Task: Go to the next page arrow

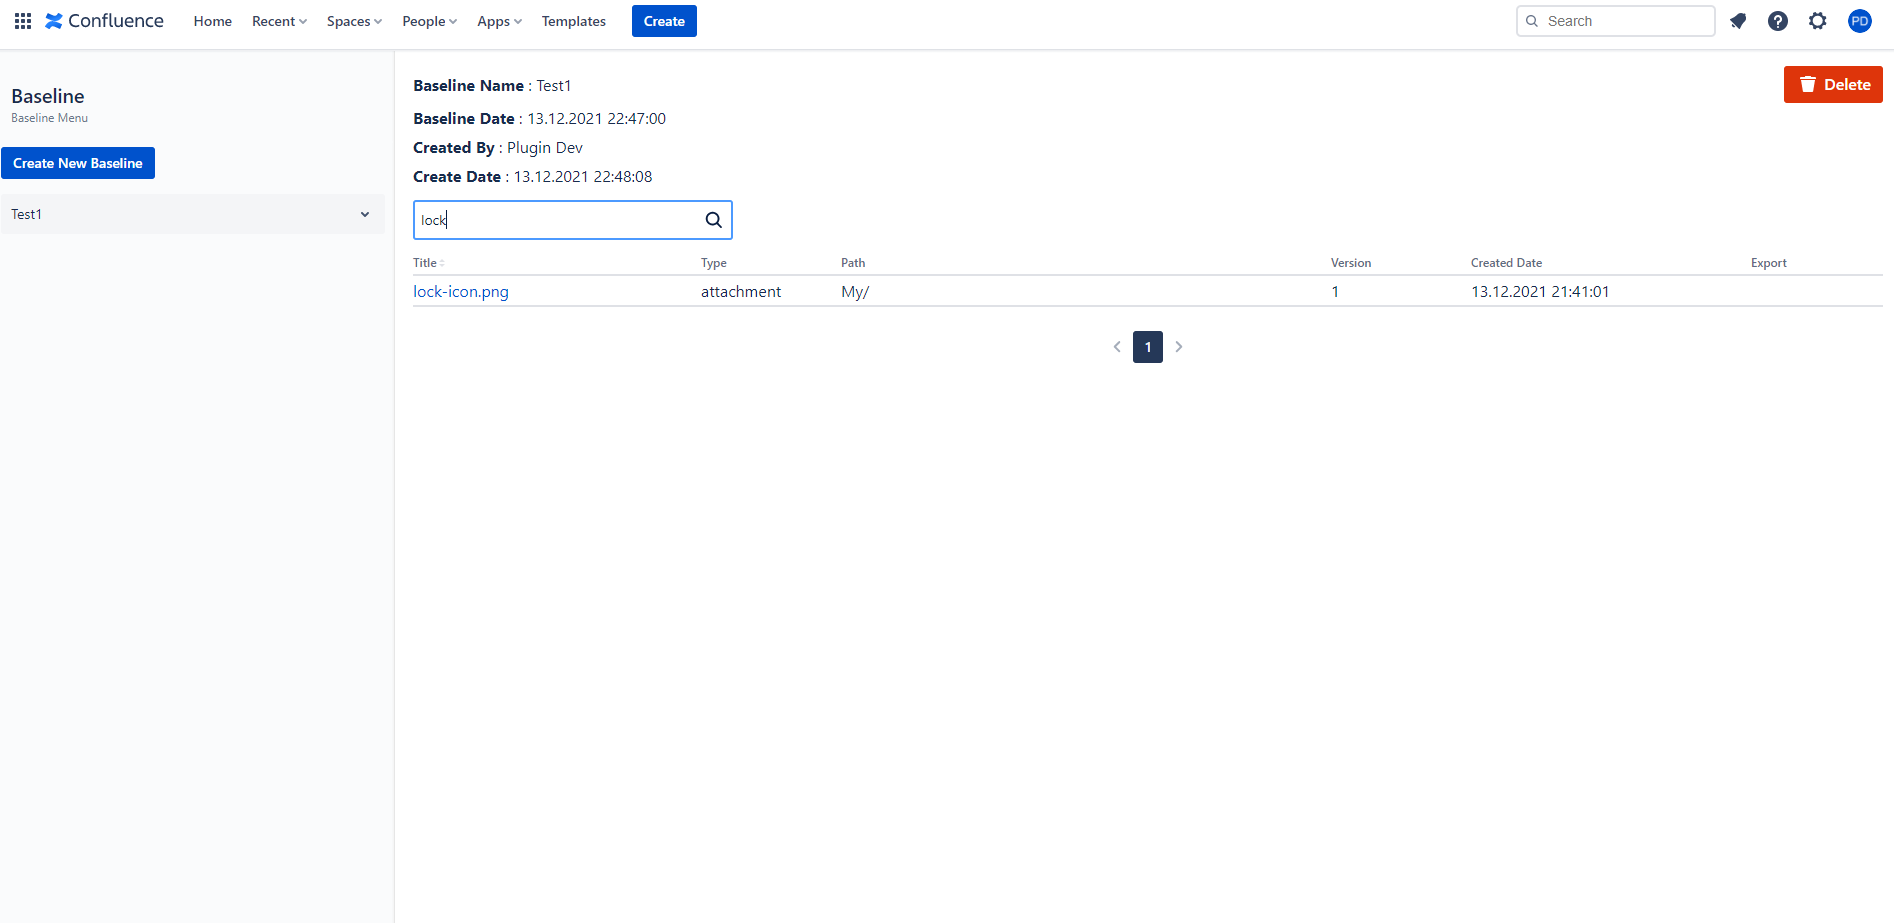Action: [x=1179, y=347]
